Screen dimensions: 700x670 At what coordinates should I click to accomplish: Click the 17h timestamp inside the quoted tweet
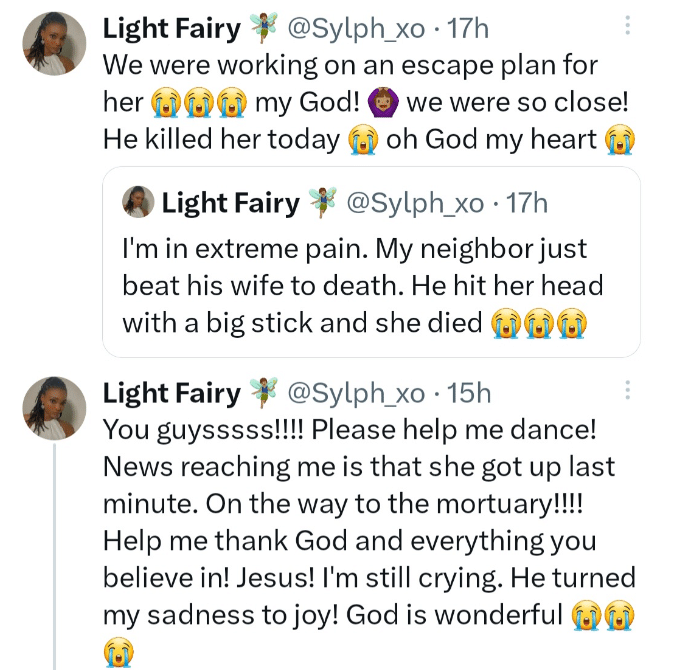(527, 203)
